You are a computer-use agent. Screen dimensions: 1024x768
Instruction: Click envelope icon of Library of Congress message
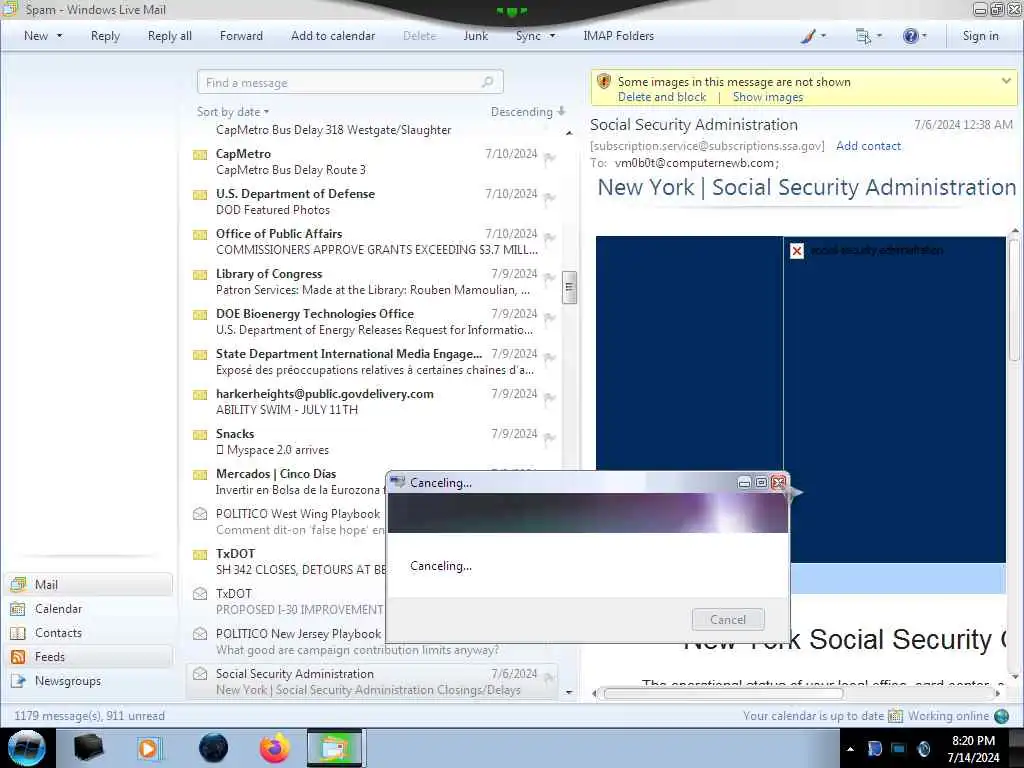200,274
